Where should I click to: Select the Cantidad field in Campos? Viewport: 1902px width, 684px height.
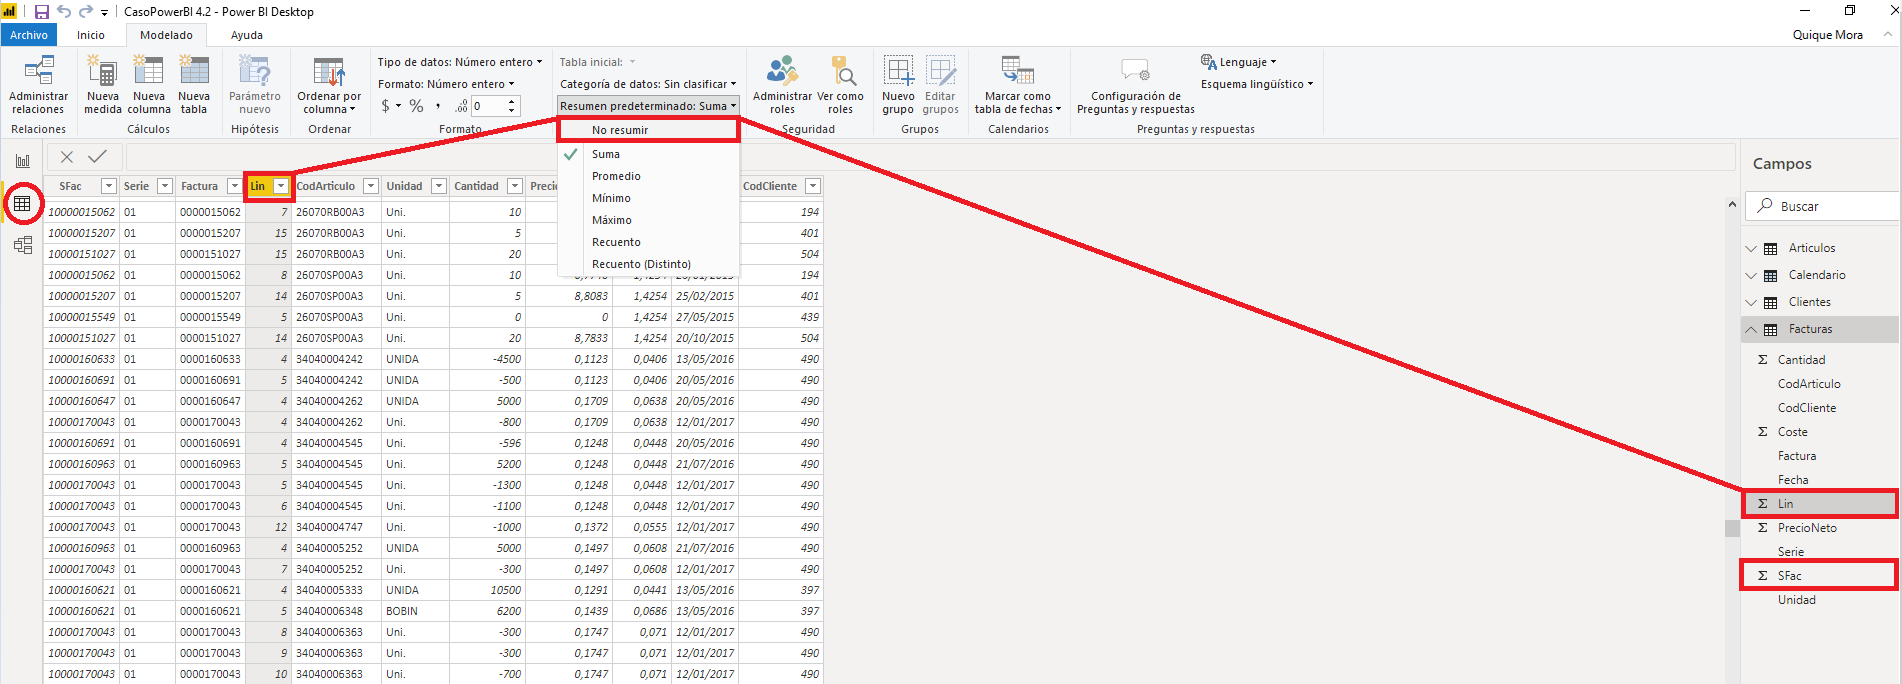tap(1819, 360)
